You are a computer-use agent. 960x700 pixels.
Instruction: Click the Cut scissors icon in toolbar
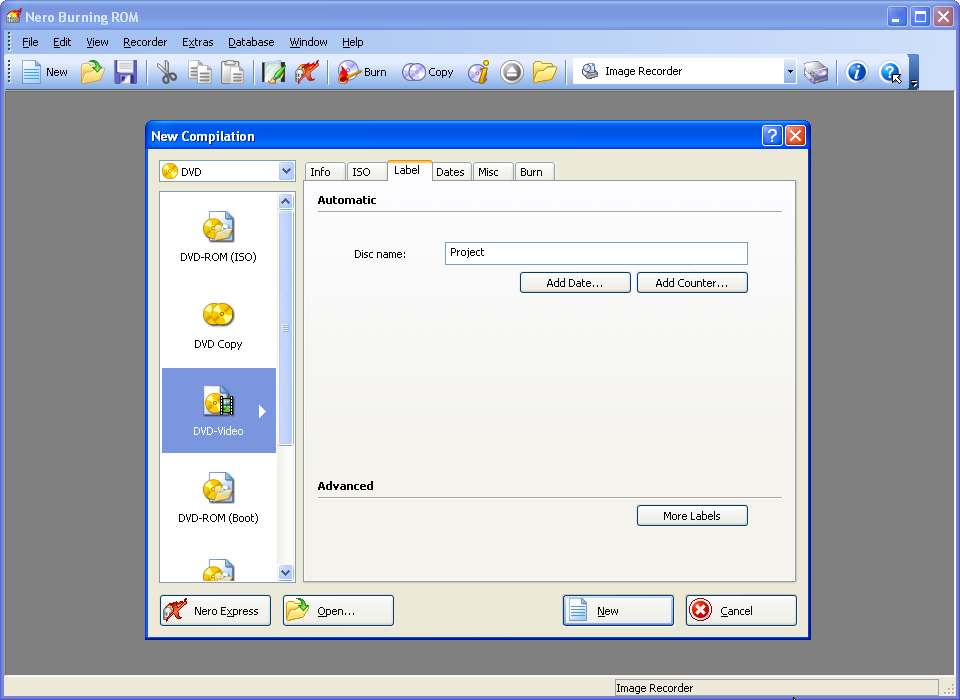point(167,72)
